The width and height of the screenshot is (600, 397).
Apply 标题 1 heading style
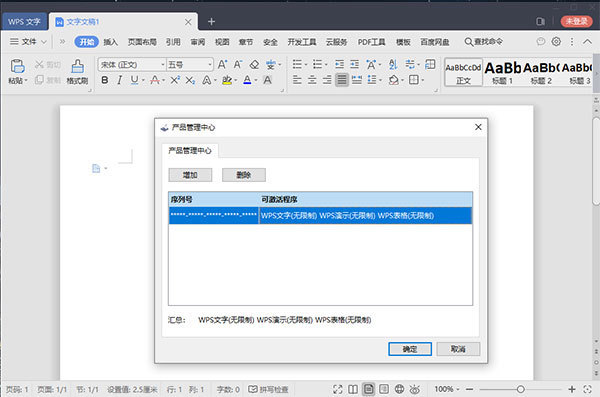pos(502,72)
